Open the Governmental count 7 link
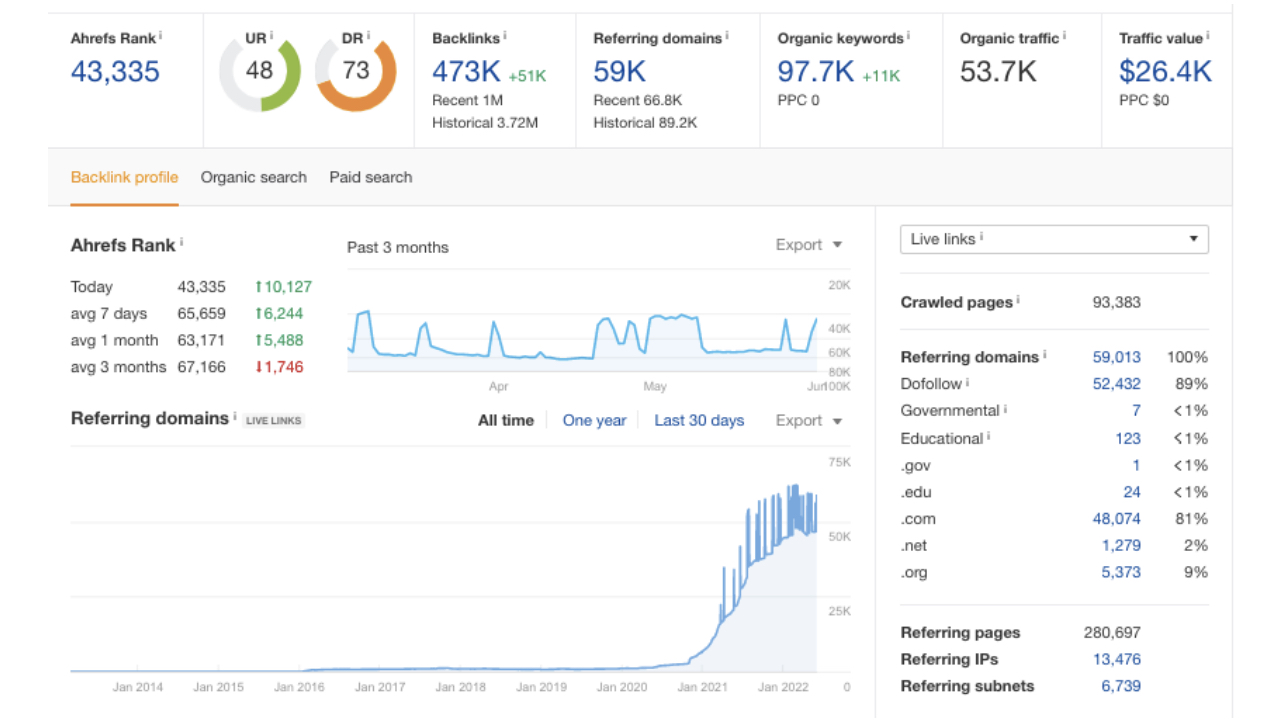The height and width of the screenshot is (720, 1284). point(1136,411)
